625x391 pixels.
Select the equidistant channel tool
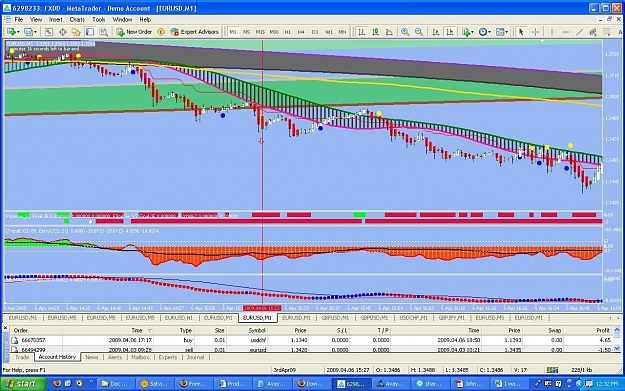pos(593,32)
